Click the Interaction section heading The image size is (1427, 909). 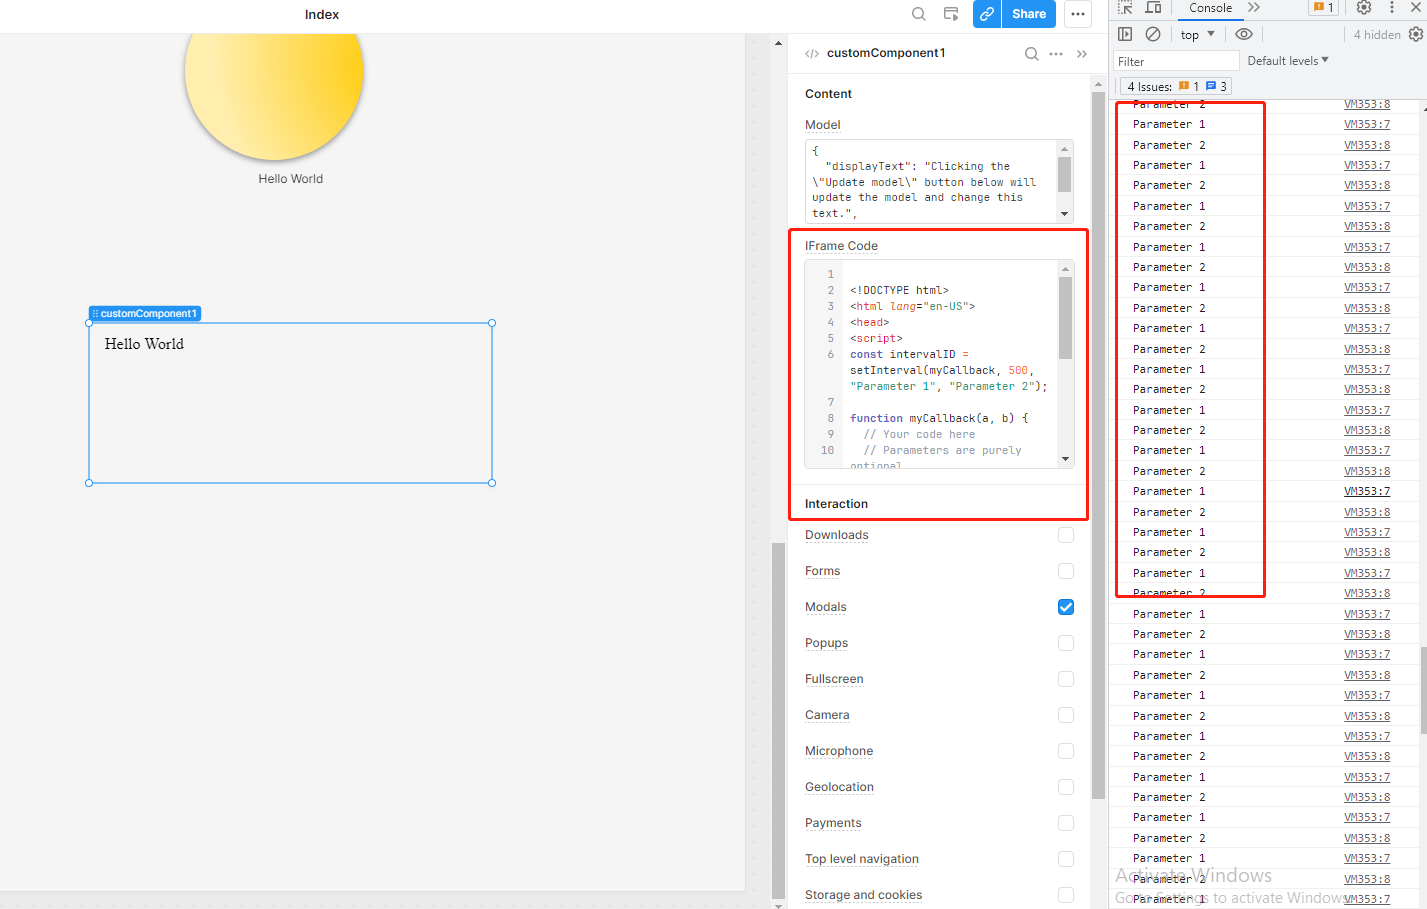pos(836,504)
